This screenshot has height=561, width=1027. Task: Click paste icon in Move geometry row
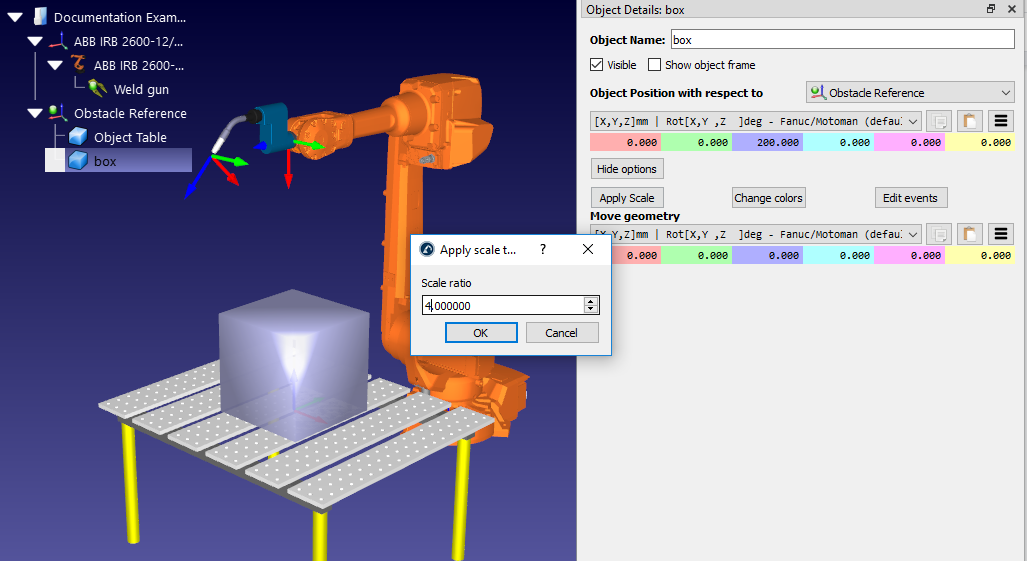click(969, 234)
